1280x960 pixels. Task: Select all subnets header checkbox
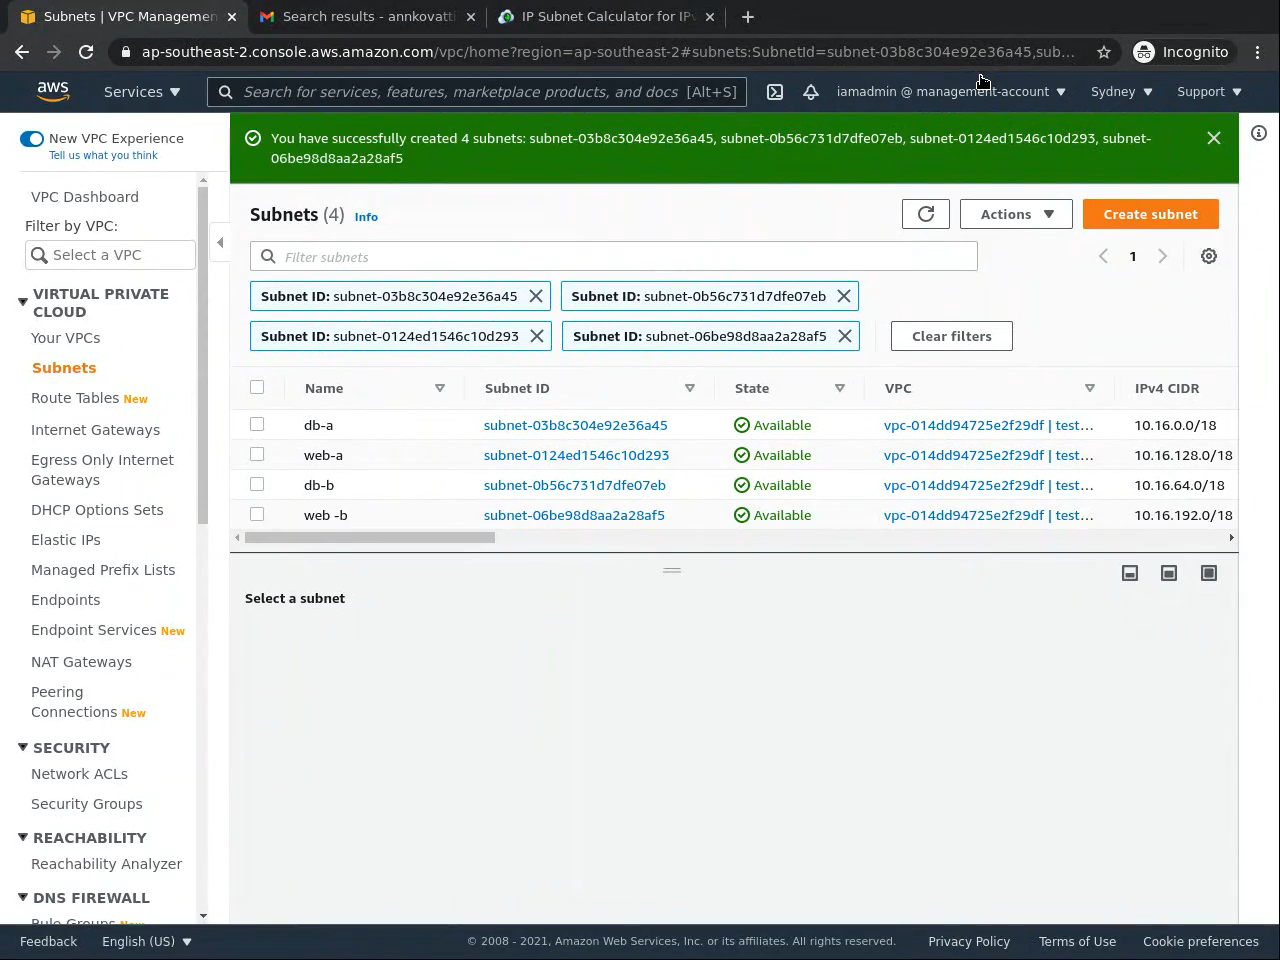[257, 387]
